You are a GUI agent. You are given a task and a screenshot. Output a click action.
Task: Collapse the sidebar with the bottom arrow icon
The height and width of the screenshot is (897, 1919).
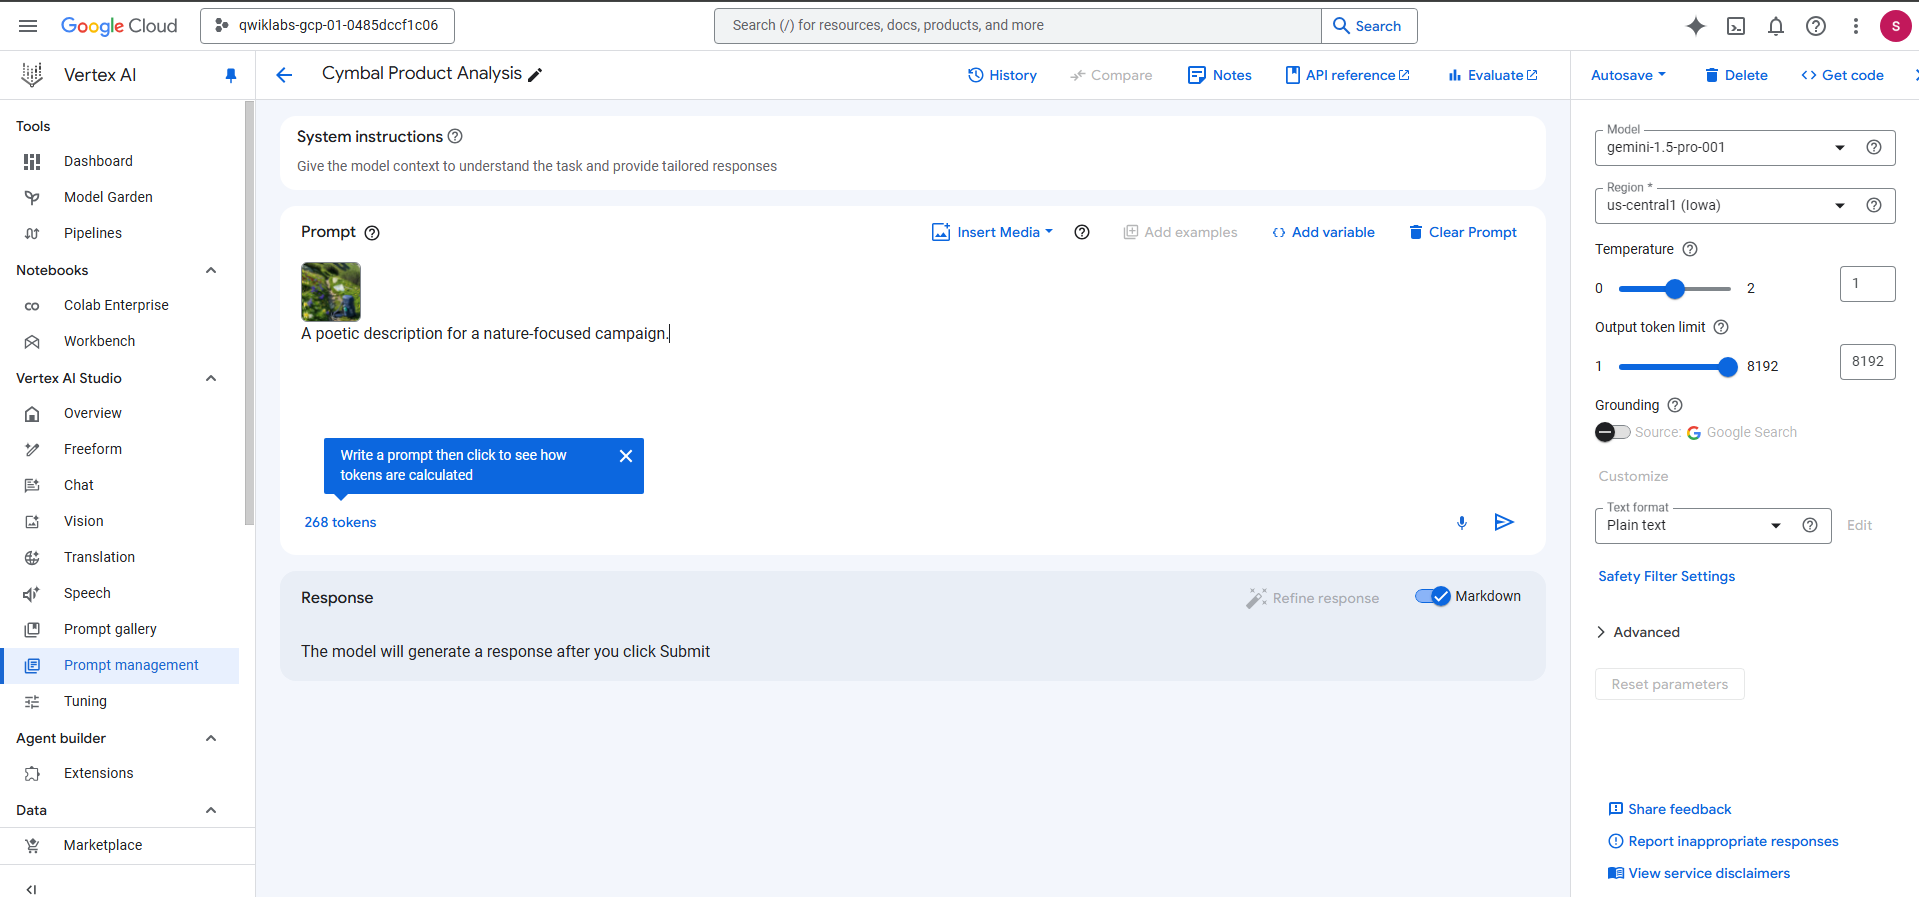[31, 889]
